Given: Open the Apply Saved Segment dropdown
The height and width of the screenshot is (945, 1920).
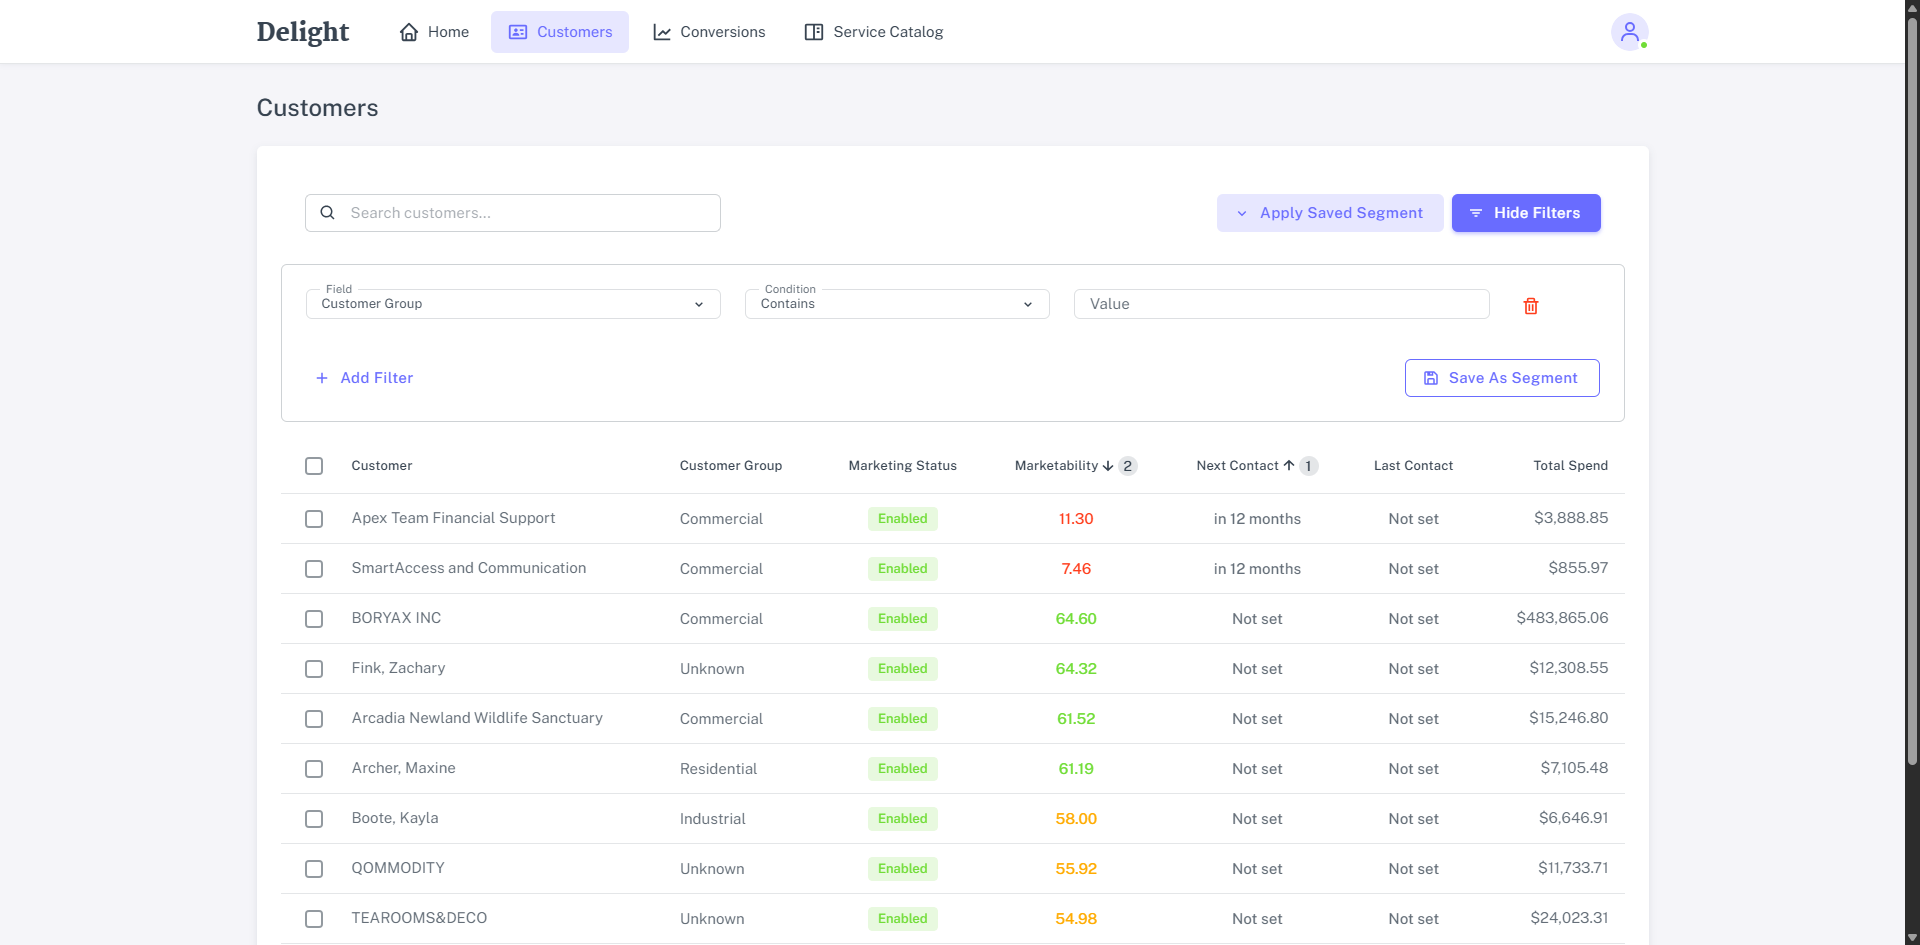Looking at the screenshot, I should tap(1329, 213).
